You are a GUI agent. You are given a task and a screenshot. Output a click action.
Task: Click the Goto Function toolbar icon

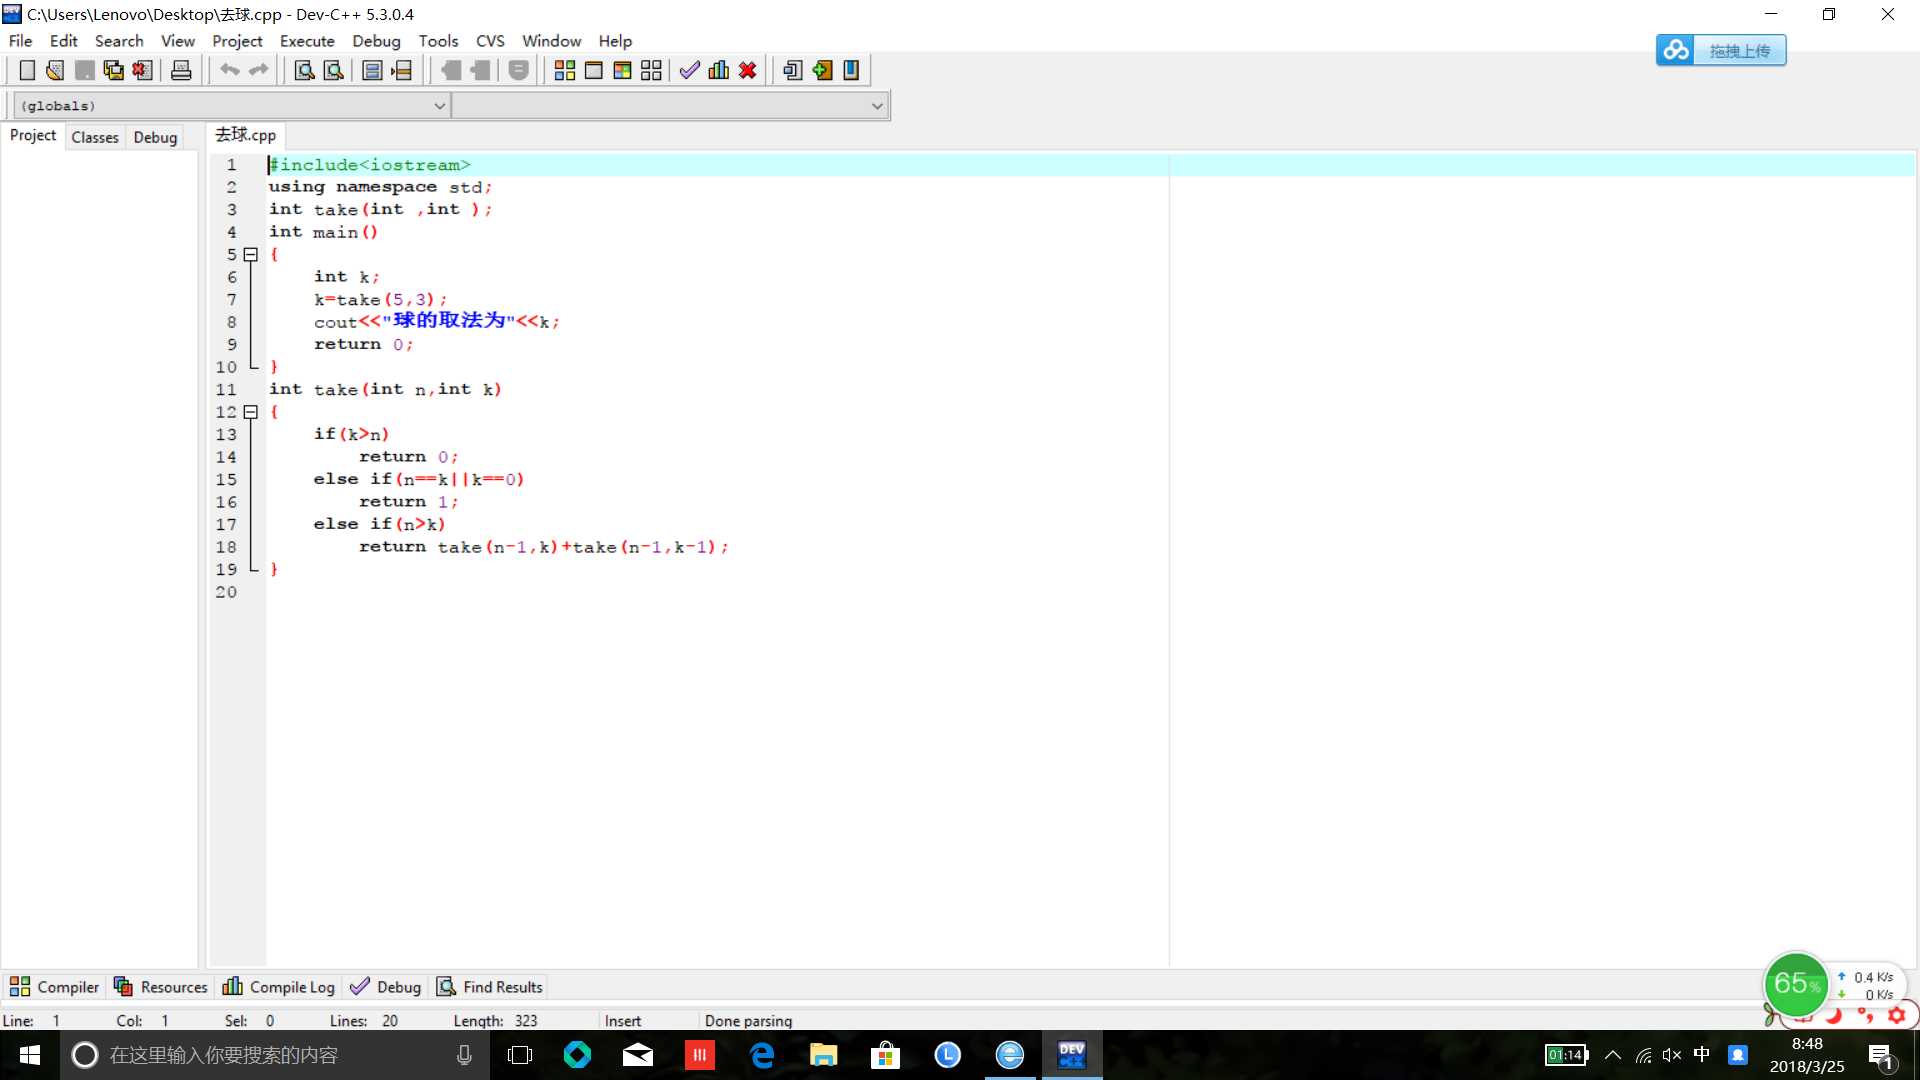point(372,70)
